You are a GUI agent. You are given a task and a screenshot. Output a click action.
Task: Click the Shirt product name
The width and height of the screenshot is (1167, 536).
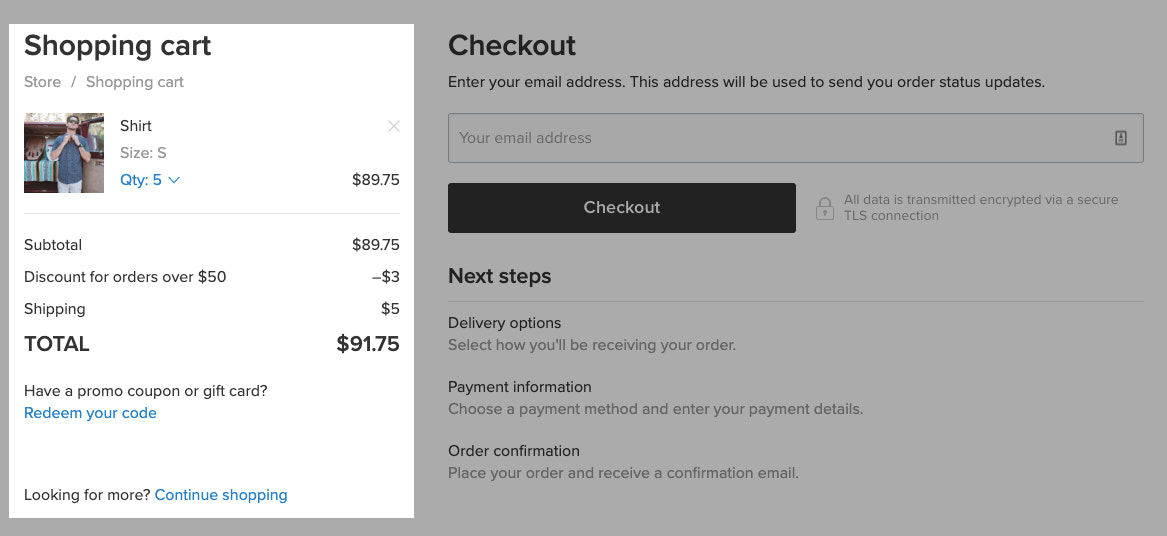(x=136, y=126)
